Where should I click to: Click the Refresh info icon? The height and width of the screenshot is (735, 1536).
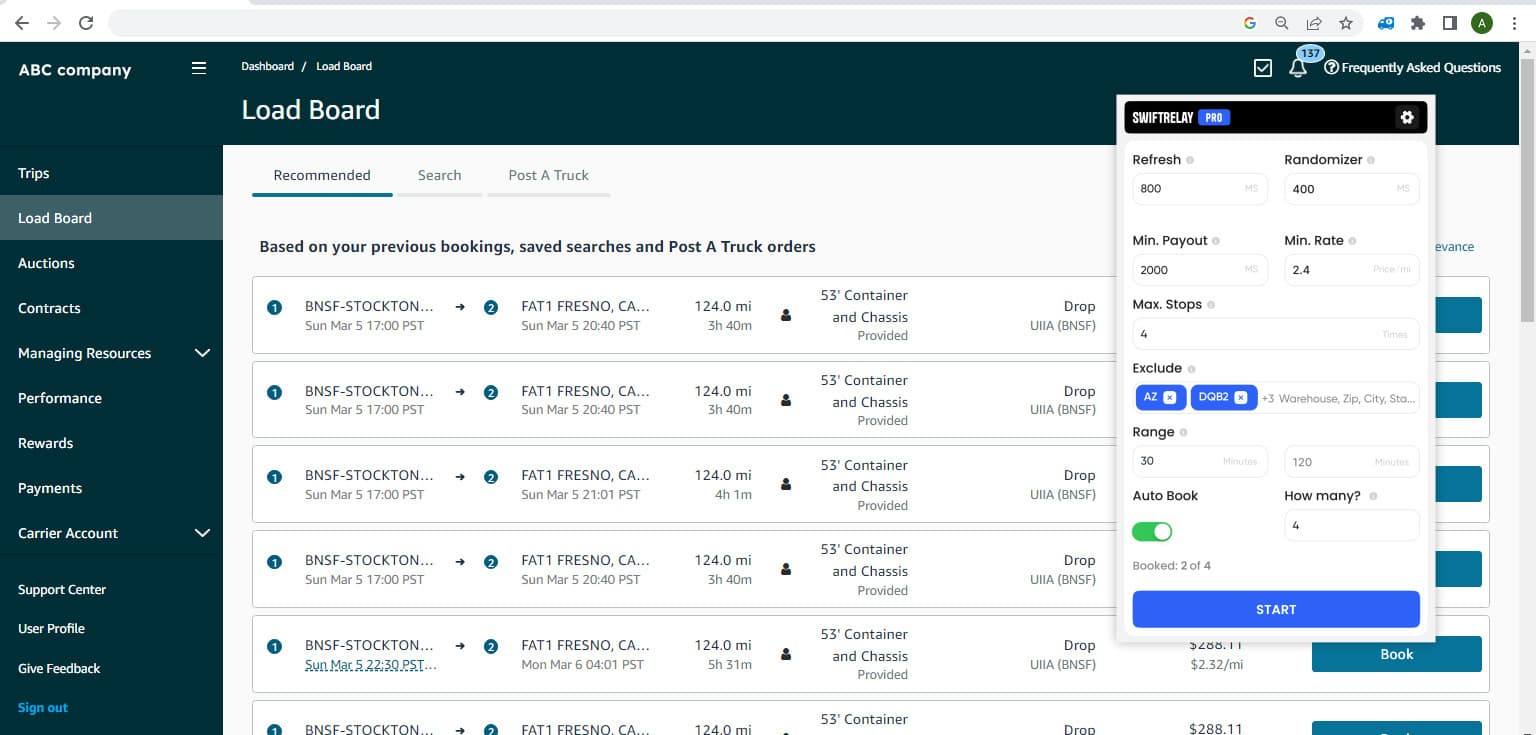1190,160
